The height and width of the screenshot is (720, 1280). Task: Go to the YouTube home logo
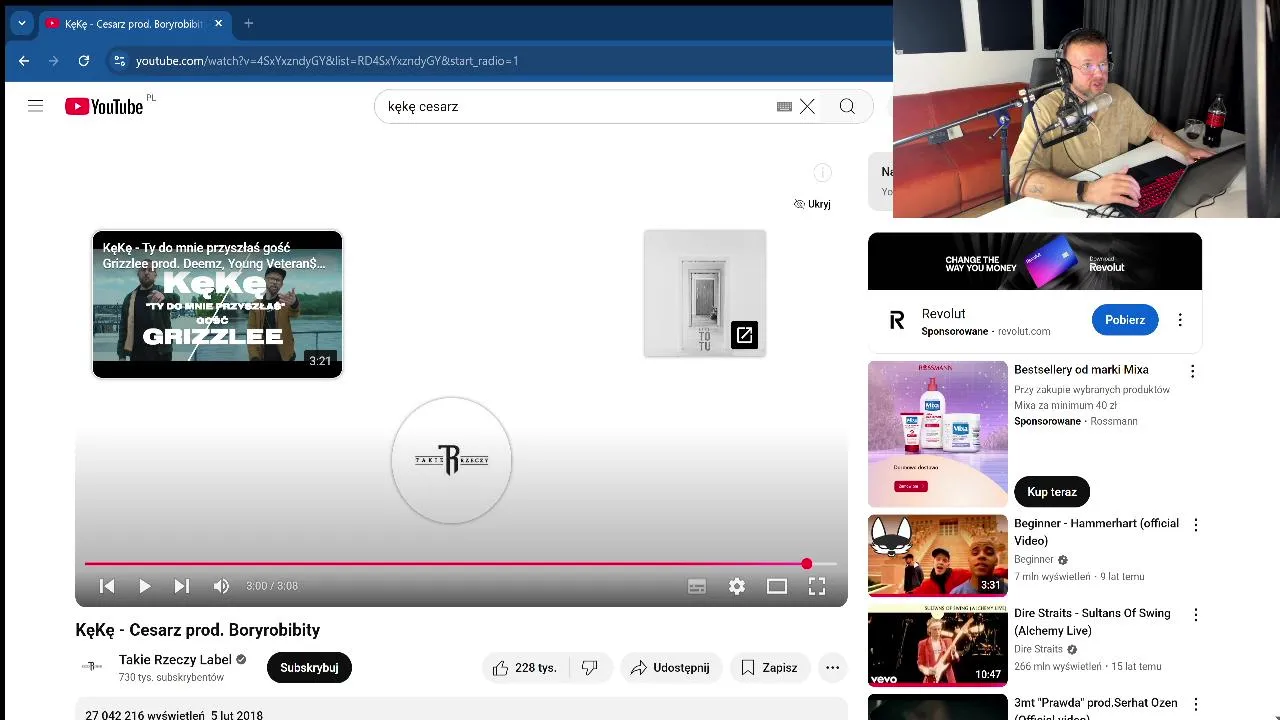104,106
